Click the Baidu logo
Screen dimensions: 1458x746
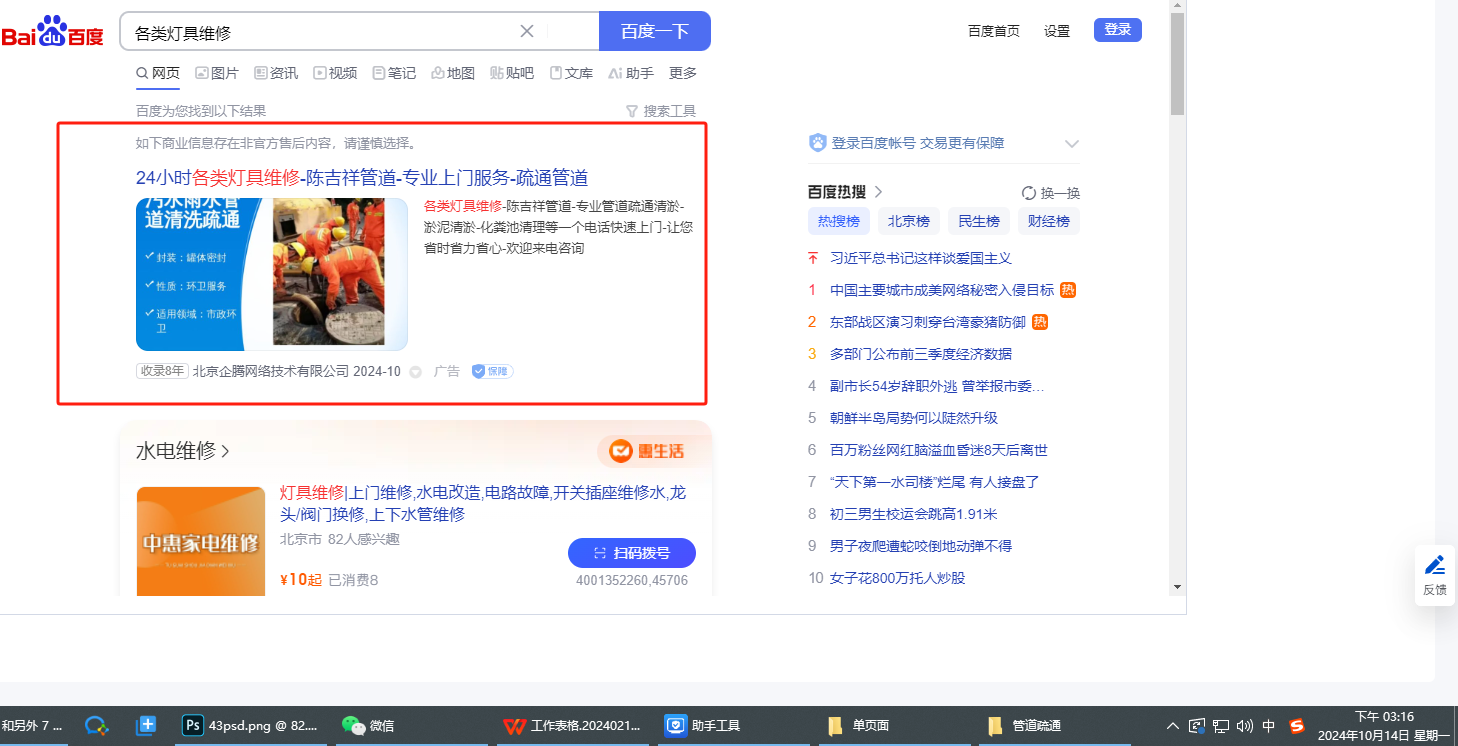coord(52,31)
